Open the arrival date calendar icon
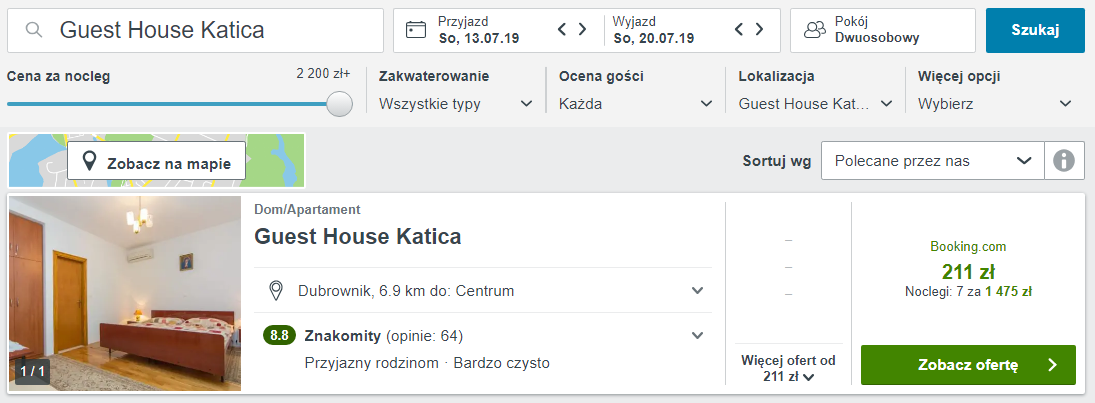Image resolution: width=1095 pixels, height=403 pixels. [x=416, y=30]
